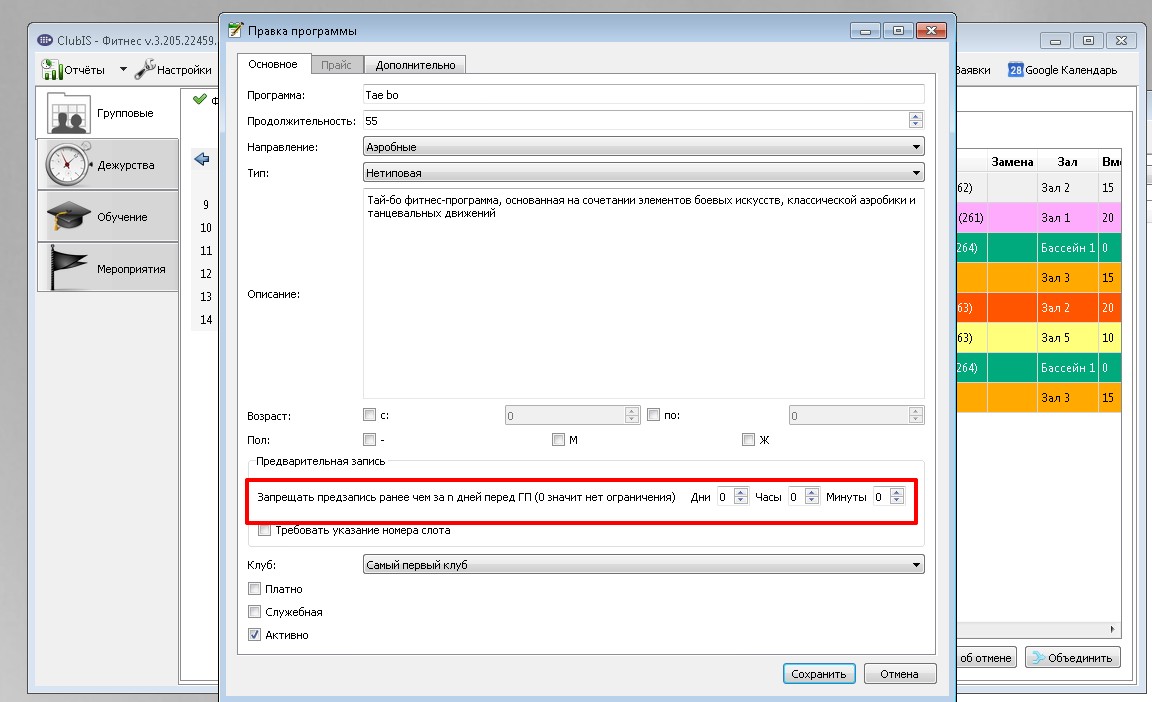Switch to the Основное tab

tap(273, 64)
